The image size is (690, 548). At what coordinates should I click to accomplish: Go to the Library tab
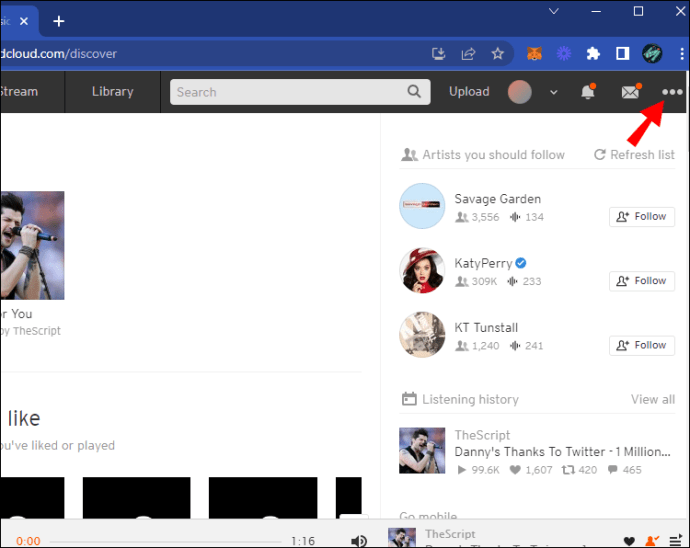point(112,92)
